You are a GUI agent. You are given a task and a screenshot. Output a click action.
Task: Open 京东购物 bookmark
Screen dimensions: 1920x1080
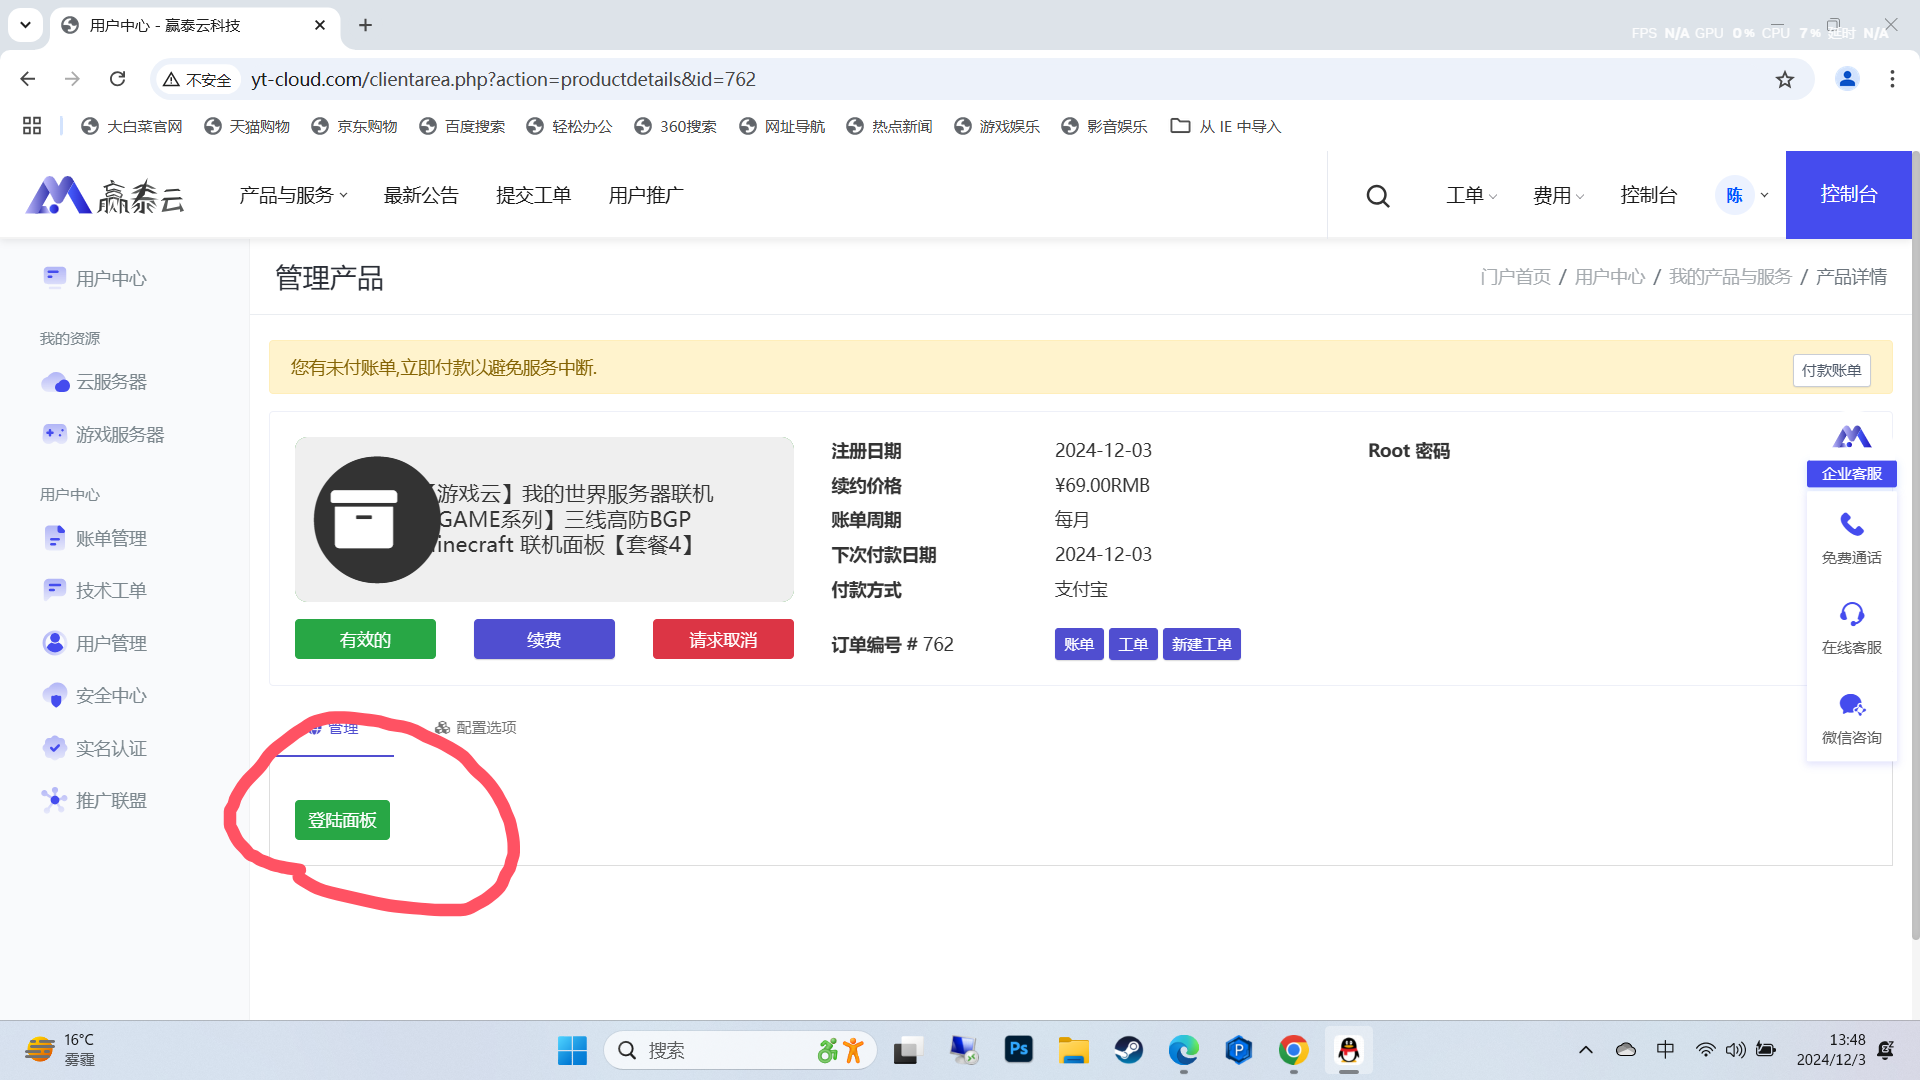click(354, 126)
